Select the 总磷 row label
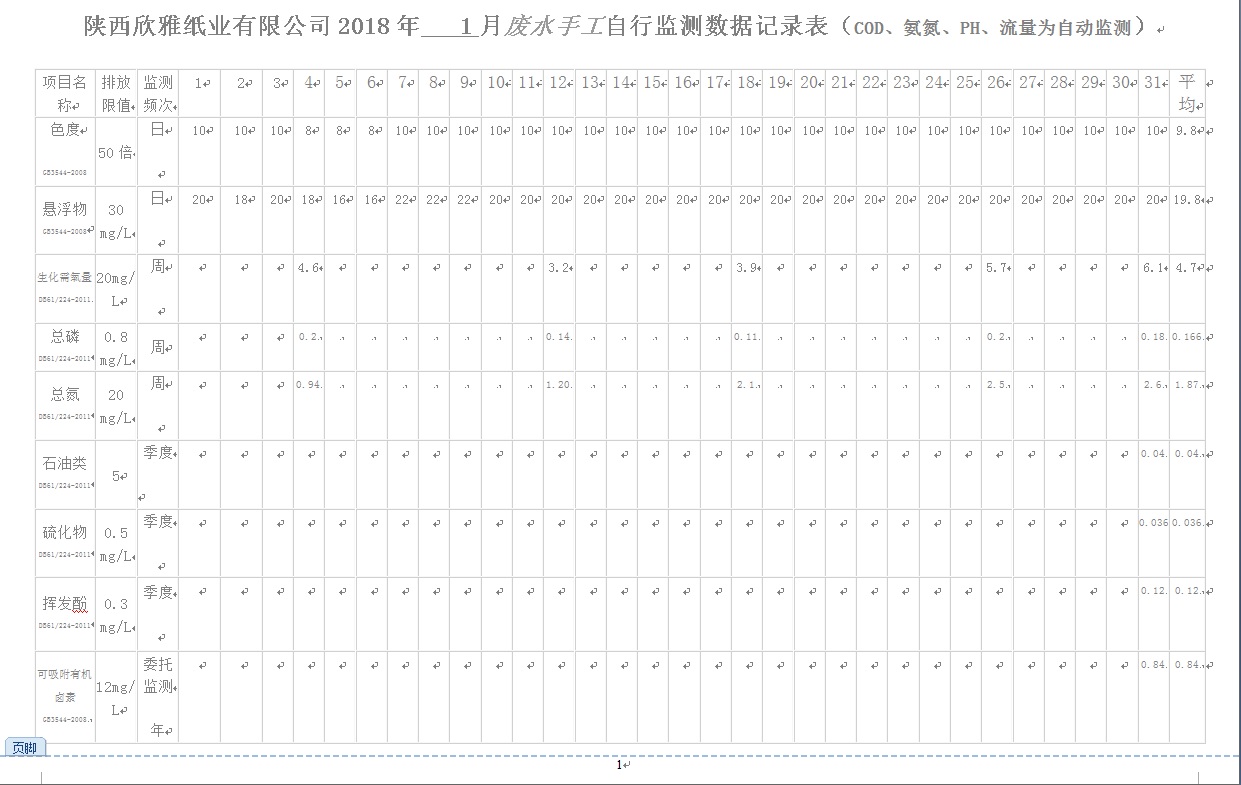Viewport: 1241px width, 785px height. (x=66, y=337)
